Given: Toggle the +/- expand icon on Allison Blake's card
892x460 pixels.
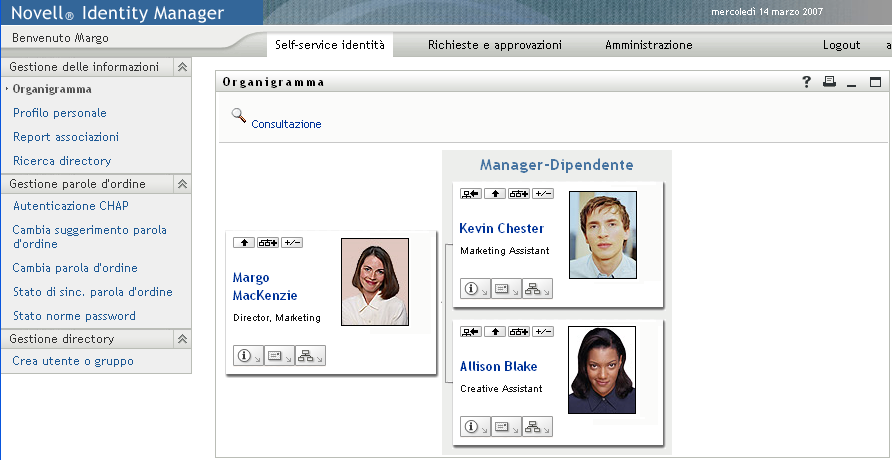Looking at the screenshot, I should click(543, 331).
